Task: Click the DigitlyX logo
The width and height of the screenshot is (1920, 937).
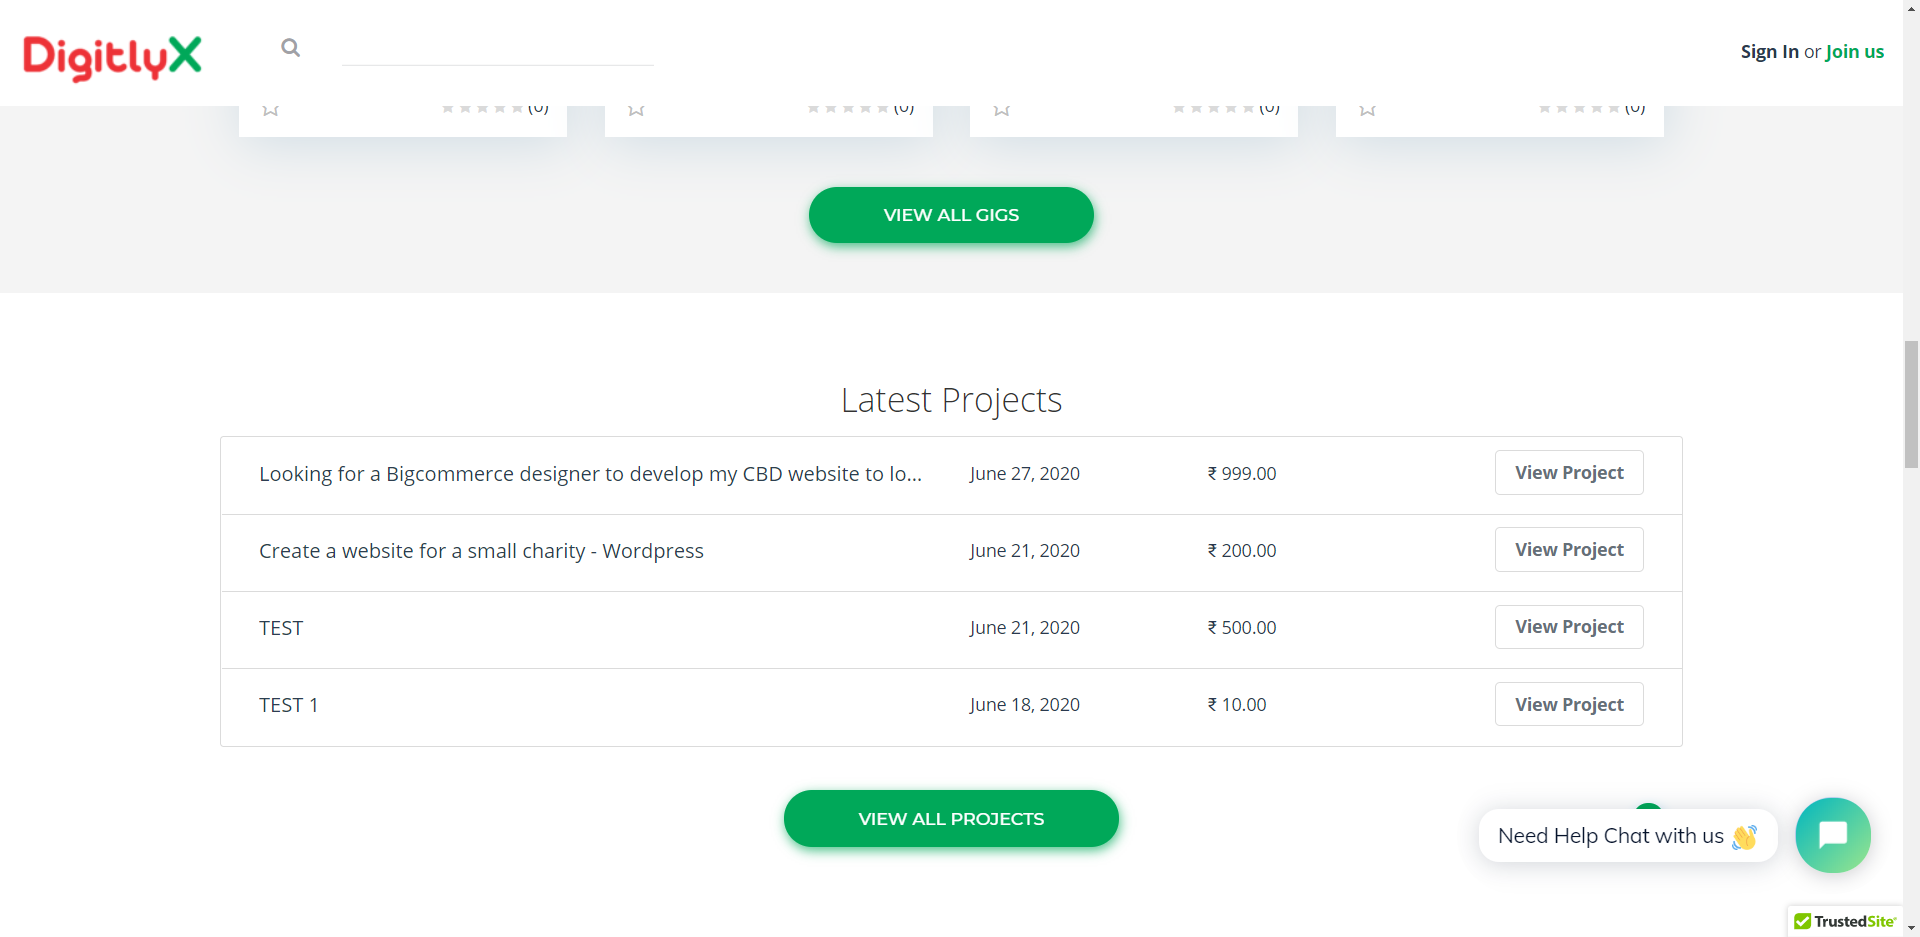Action: pos(112,56)
